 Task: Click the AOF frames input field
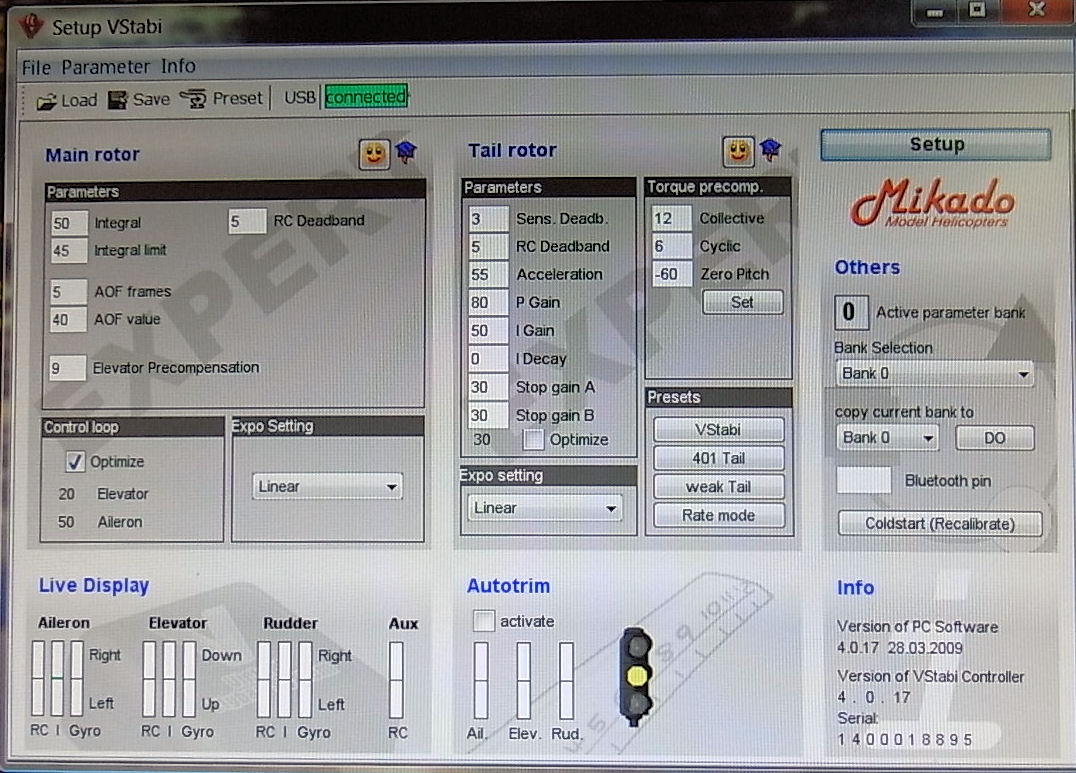68,292
